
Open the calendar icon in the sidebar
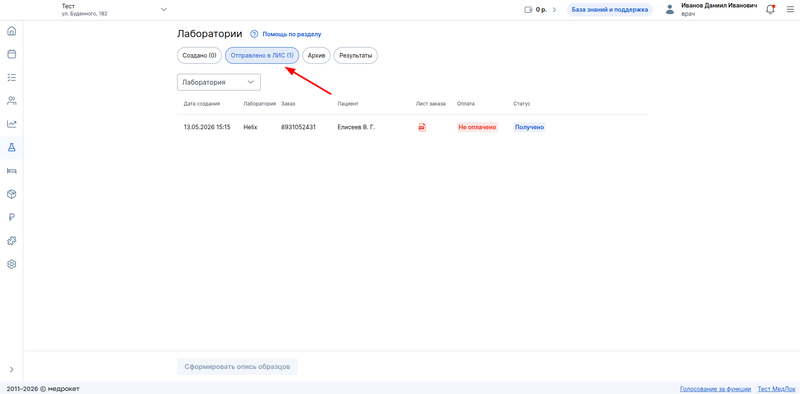coord(11,54)
